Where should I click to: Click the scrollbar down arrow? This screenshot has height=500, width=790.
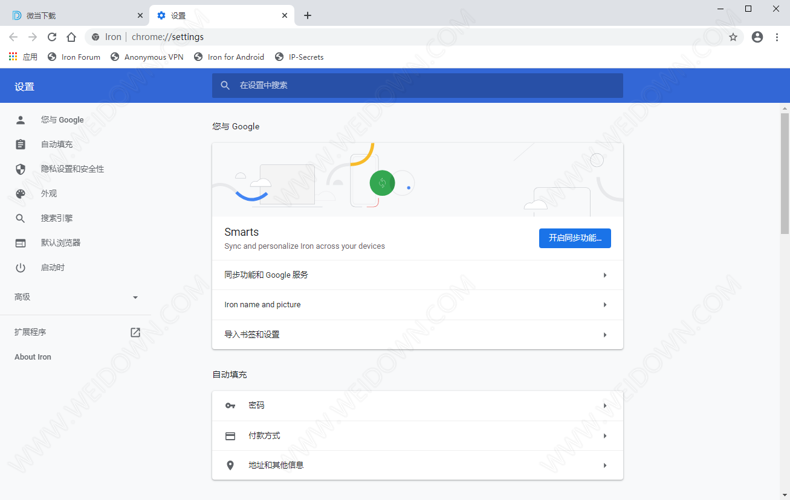click(784, 495)
